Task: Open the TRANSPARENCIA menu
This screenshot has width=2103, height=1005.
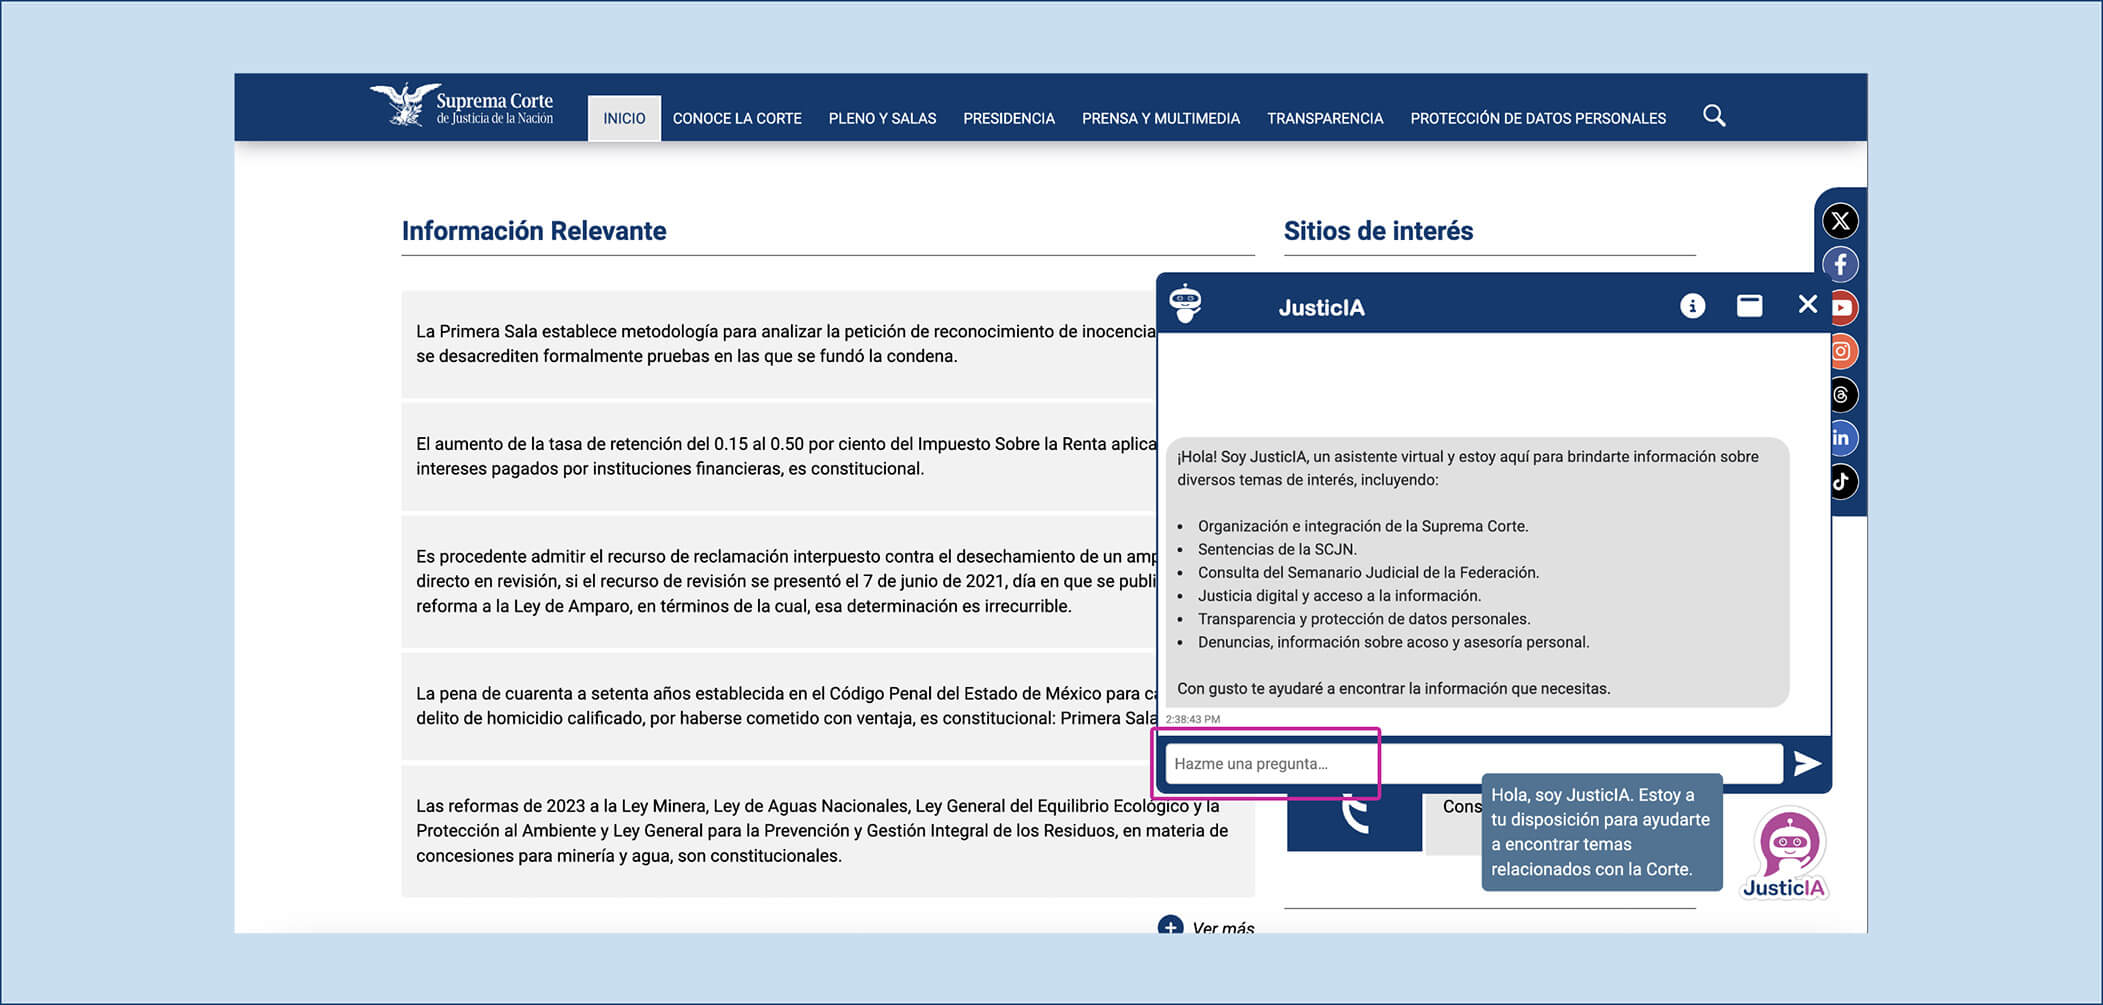Action: pyautogui.click(x=1325, y=118)
